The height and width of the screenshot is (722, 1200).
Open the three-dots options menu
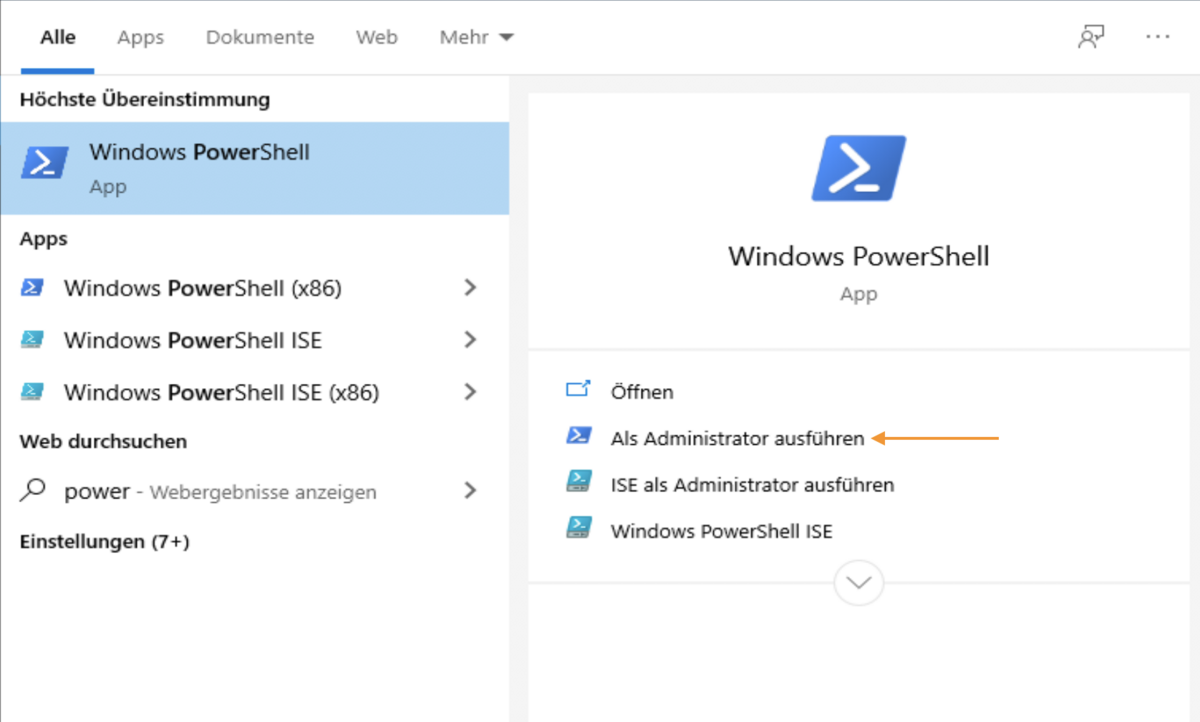[x=1157, y=37]
